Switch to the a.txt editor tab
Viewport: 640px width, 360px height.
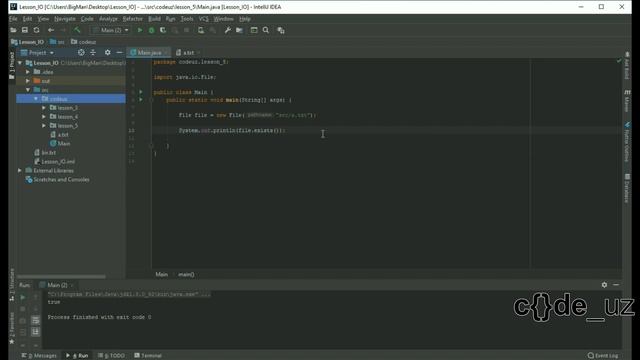188,53
